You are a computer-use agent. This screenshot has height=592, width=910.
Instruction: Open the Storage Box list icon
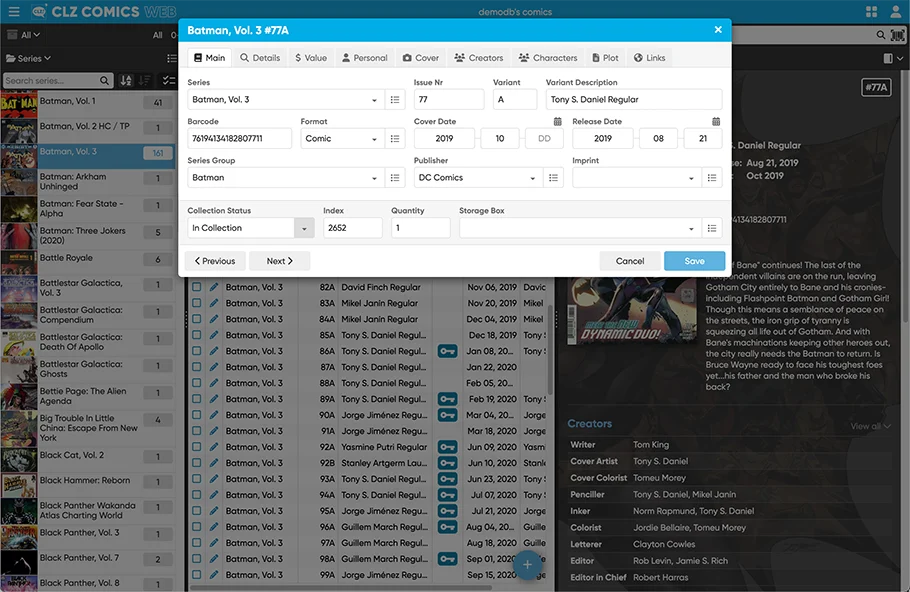coord(712,228)
